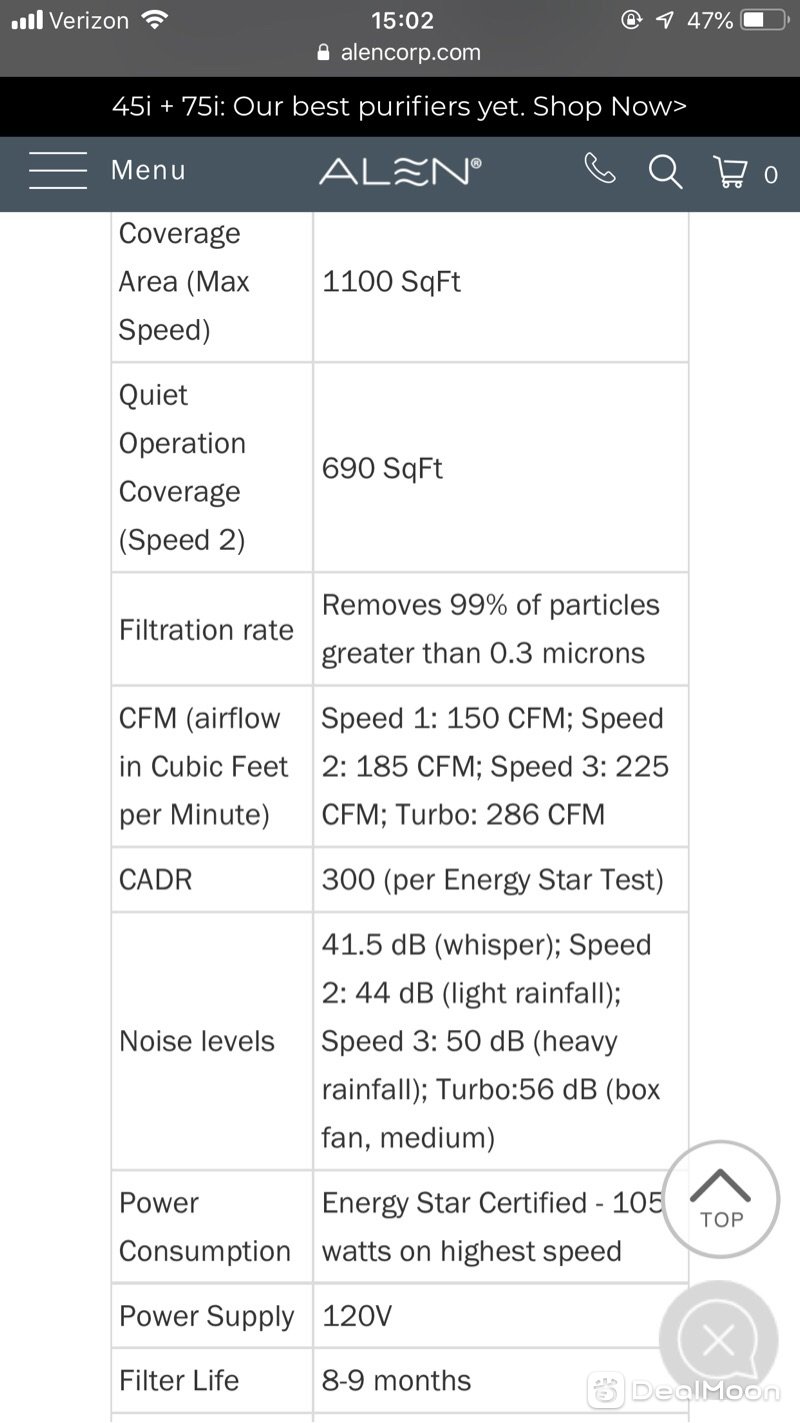This screenshot has width=800, height=1423.
Task: Tap the phone call icon
Action: (x=600, y=169)
